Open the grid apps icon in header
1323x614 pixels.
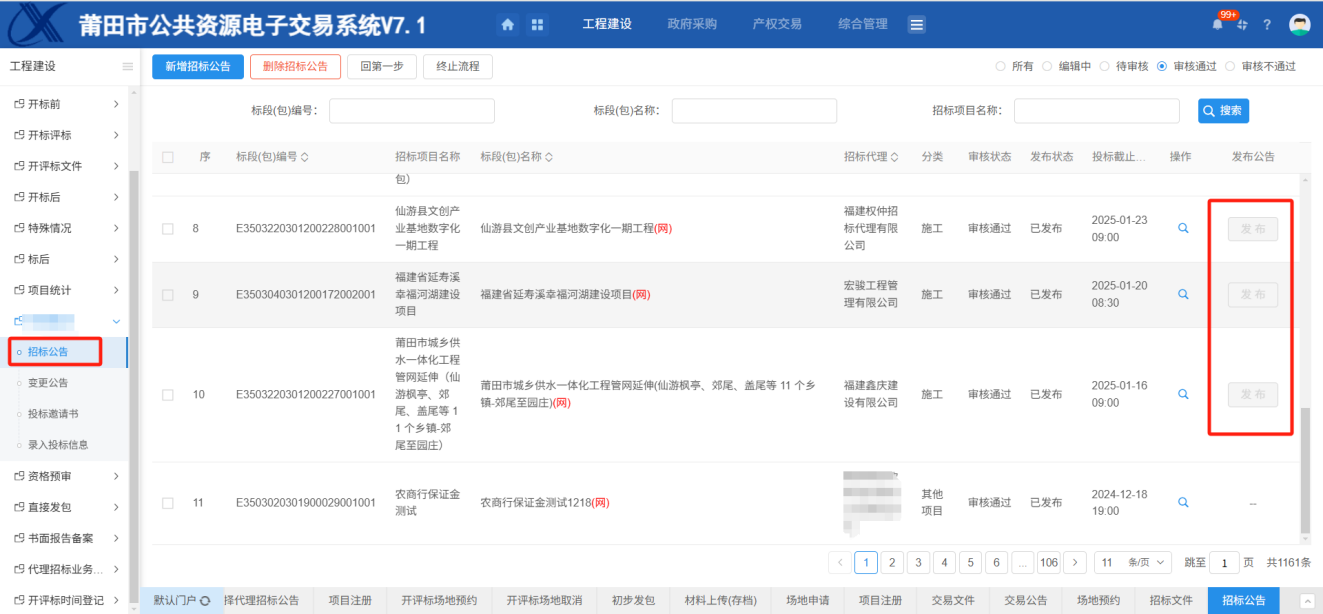pyautogui.click(x=537, y=25)
